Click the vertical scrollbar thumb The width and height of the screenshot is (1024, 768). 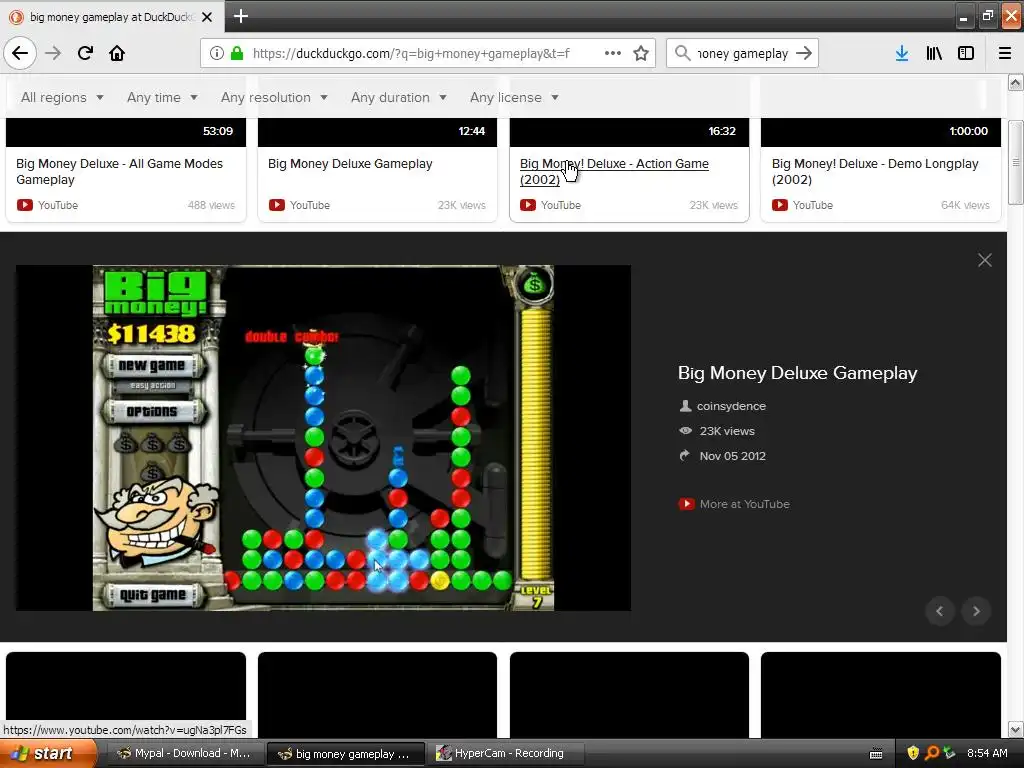tap(1015, 162)
